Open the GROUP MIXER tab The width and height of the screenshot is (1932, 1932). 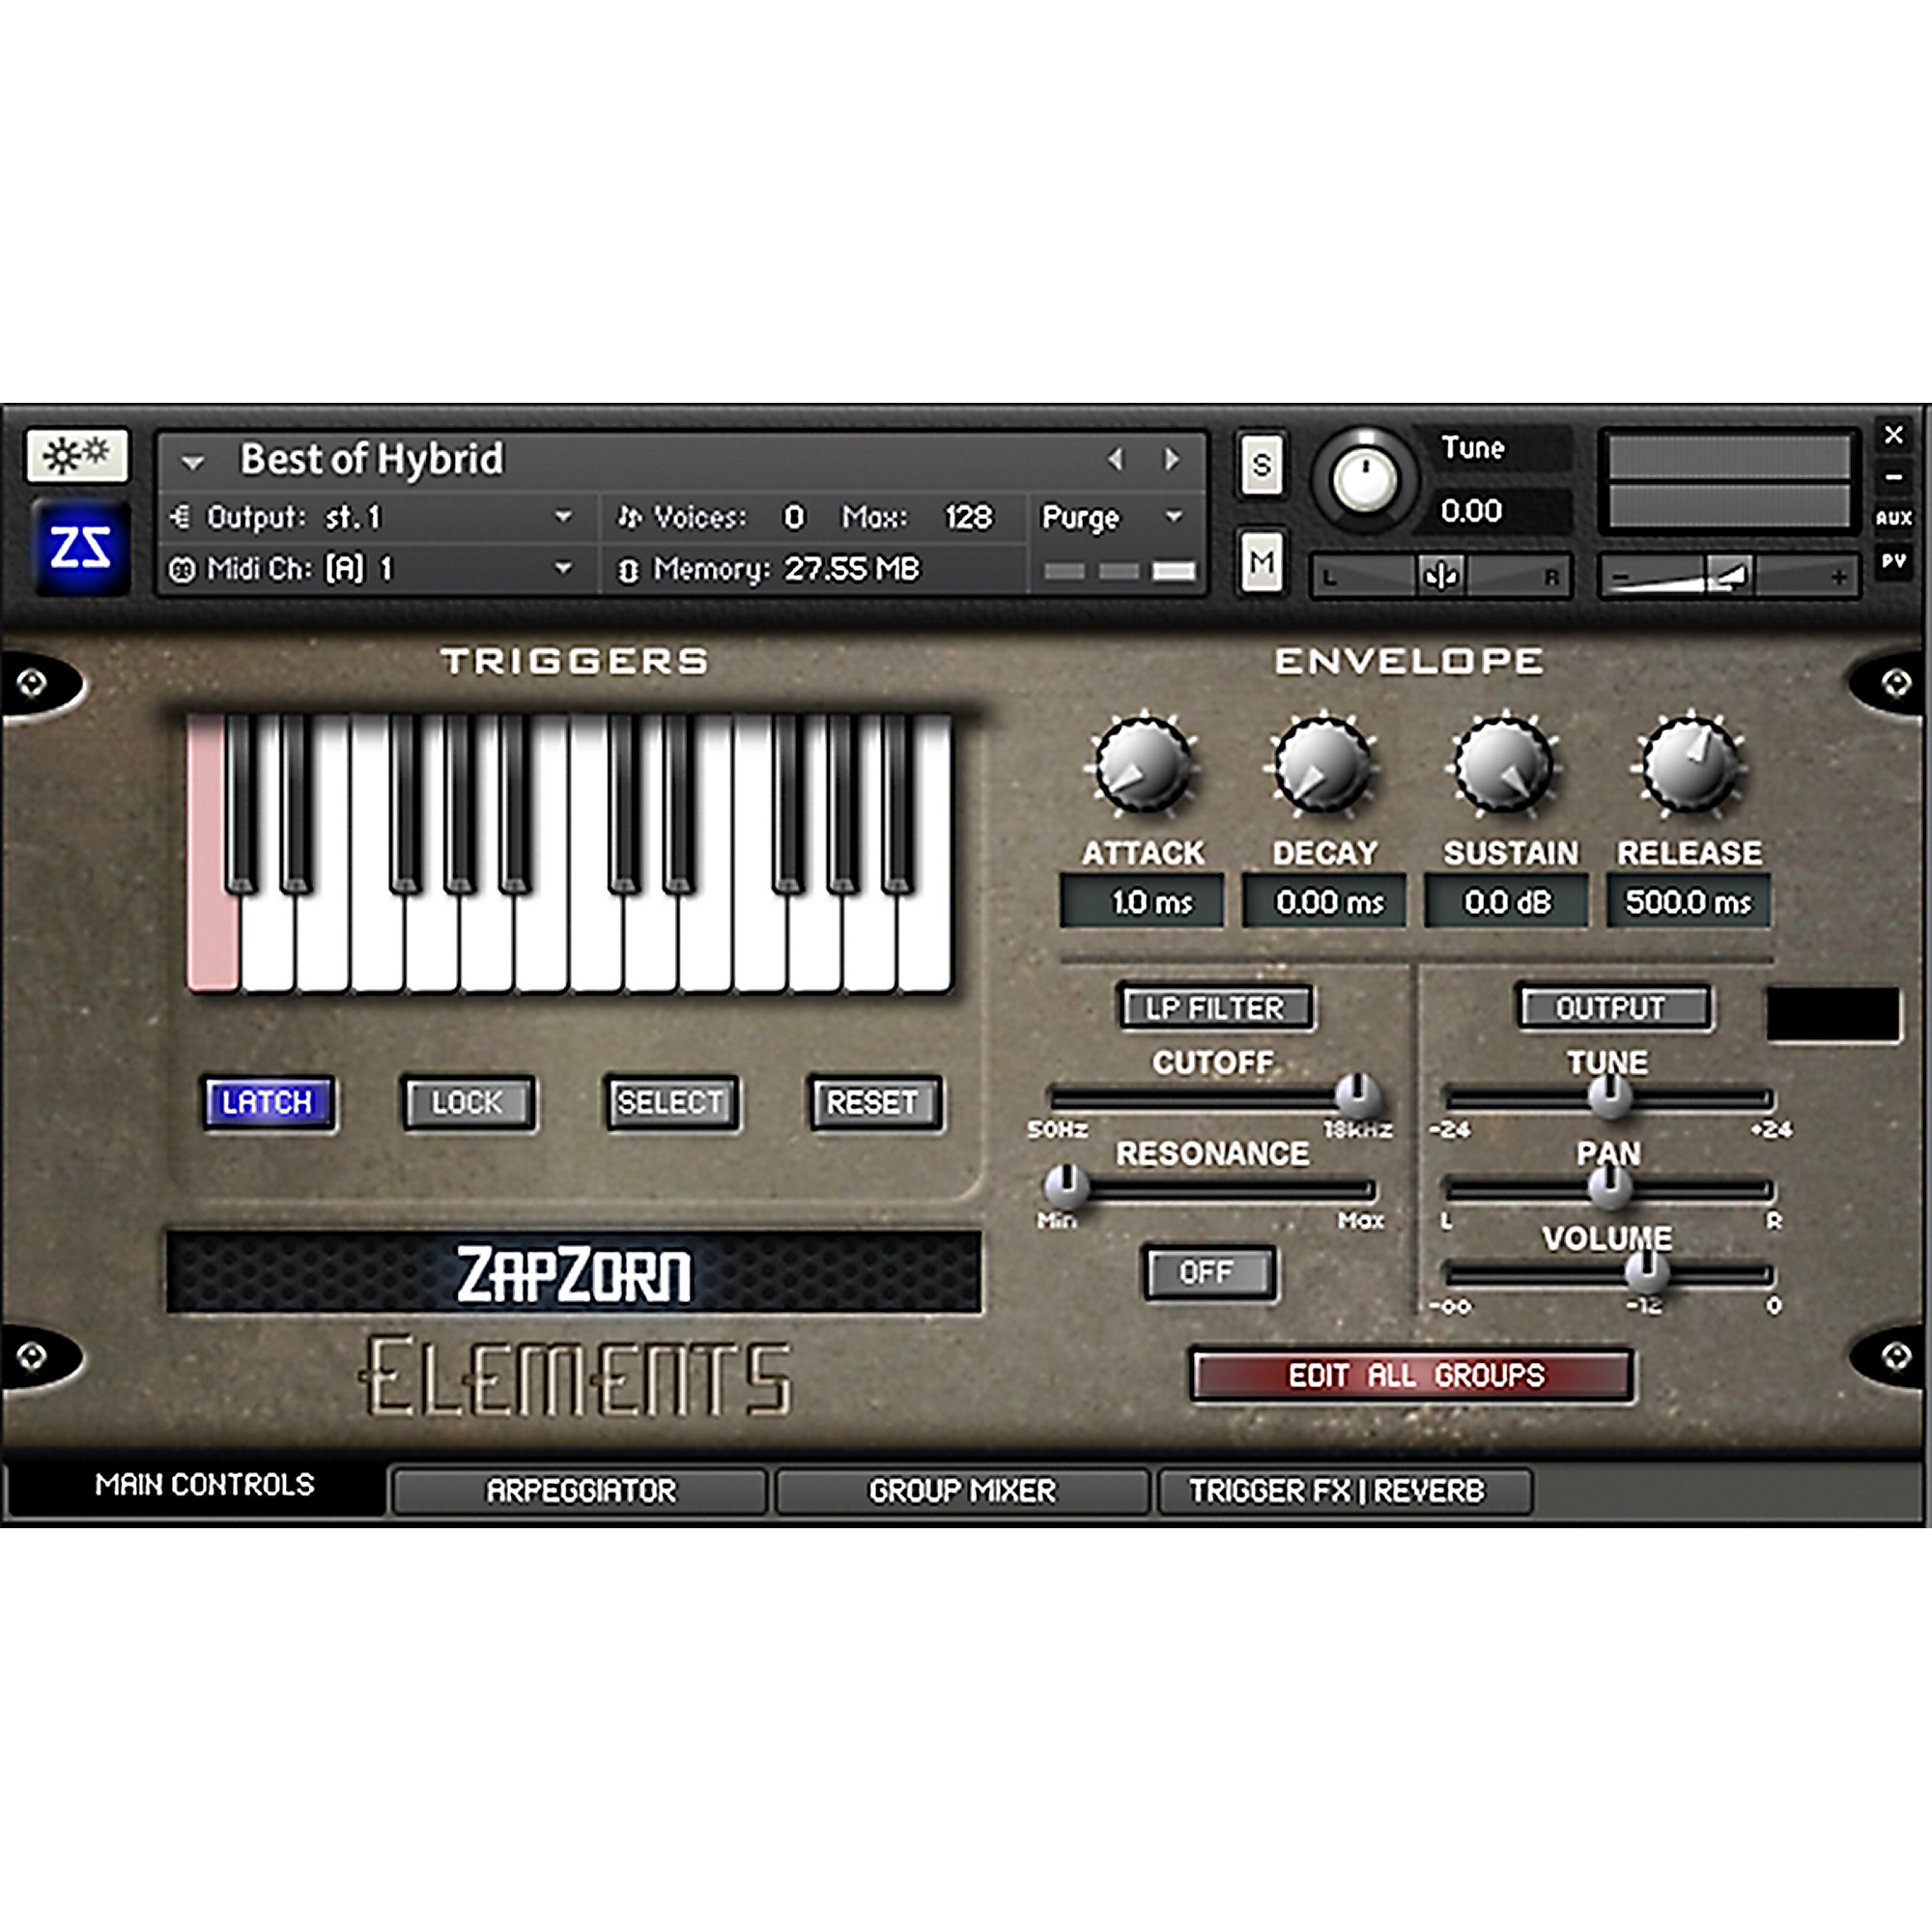click(x=962, y=1491)
